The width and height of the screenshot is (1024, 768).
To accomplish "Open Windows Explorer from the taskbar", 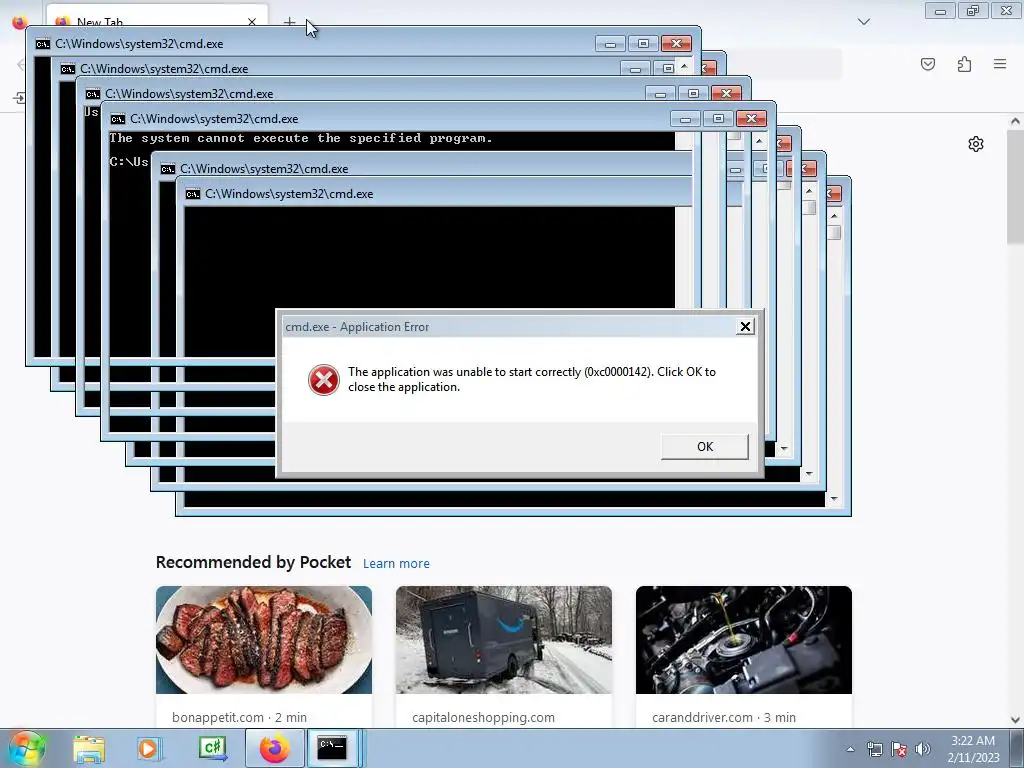I will pos(89,748).
